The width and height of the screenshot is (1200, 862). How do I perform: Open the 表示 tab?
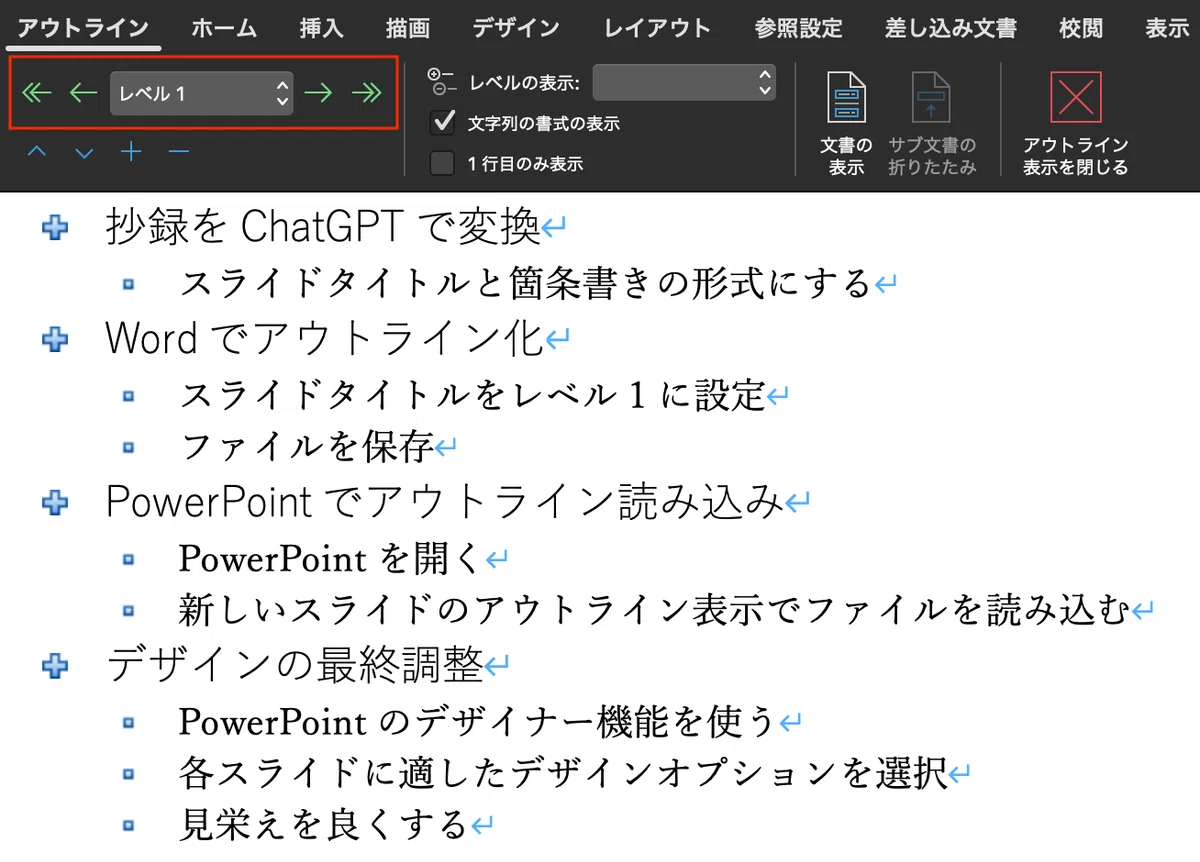pos(1167,28)
